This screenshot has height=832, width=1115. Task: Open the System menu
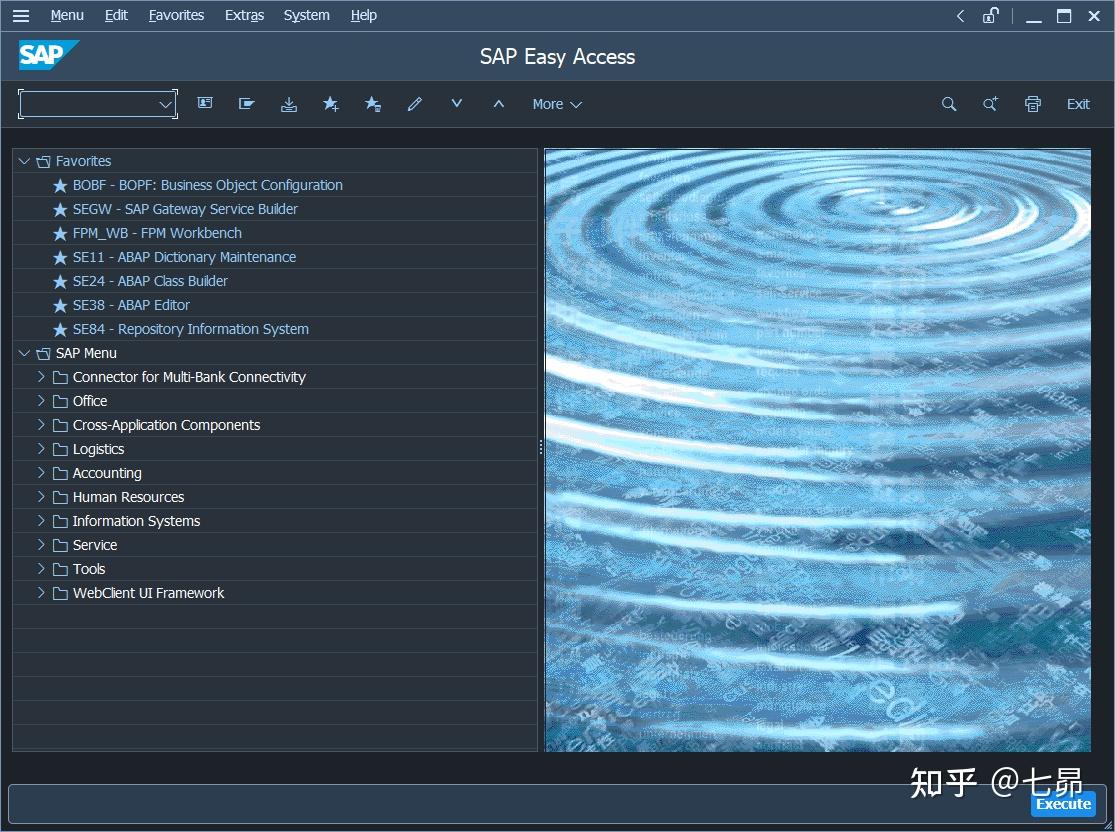tap(306, 15)
